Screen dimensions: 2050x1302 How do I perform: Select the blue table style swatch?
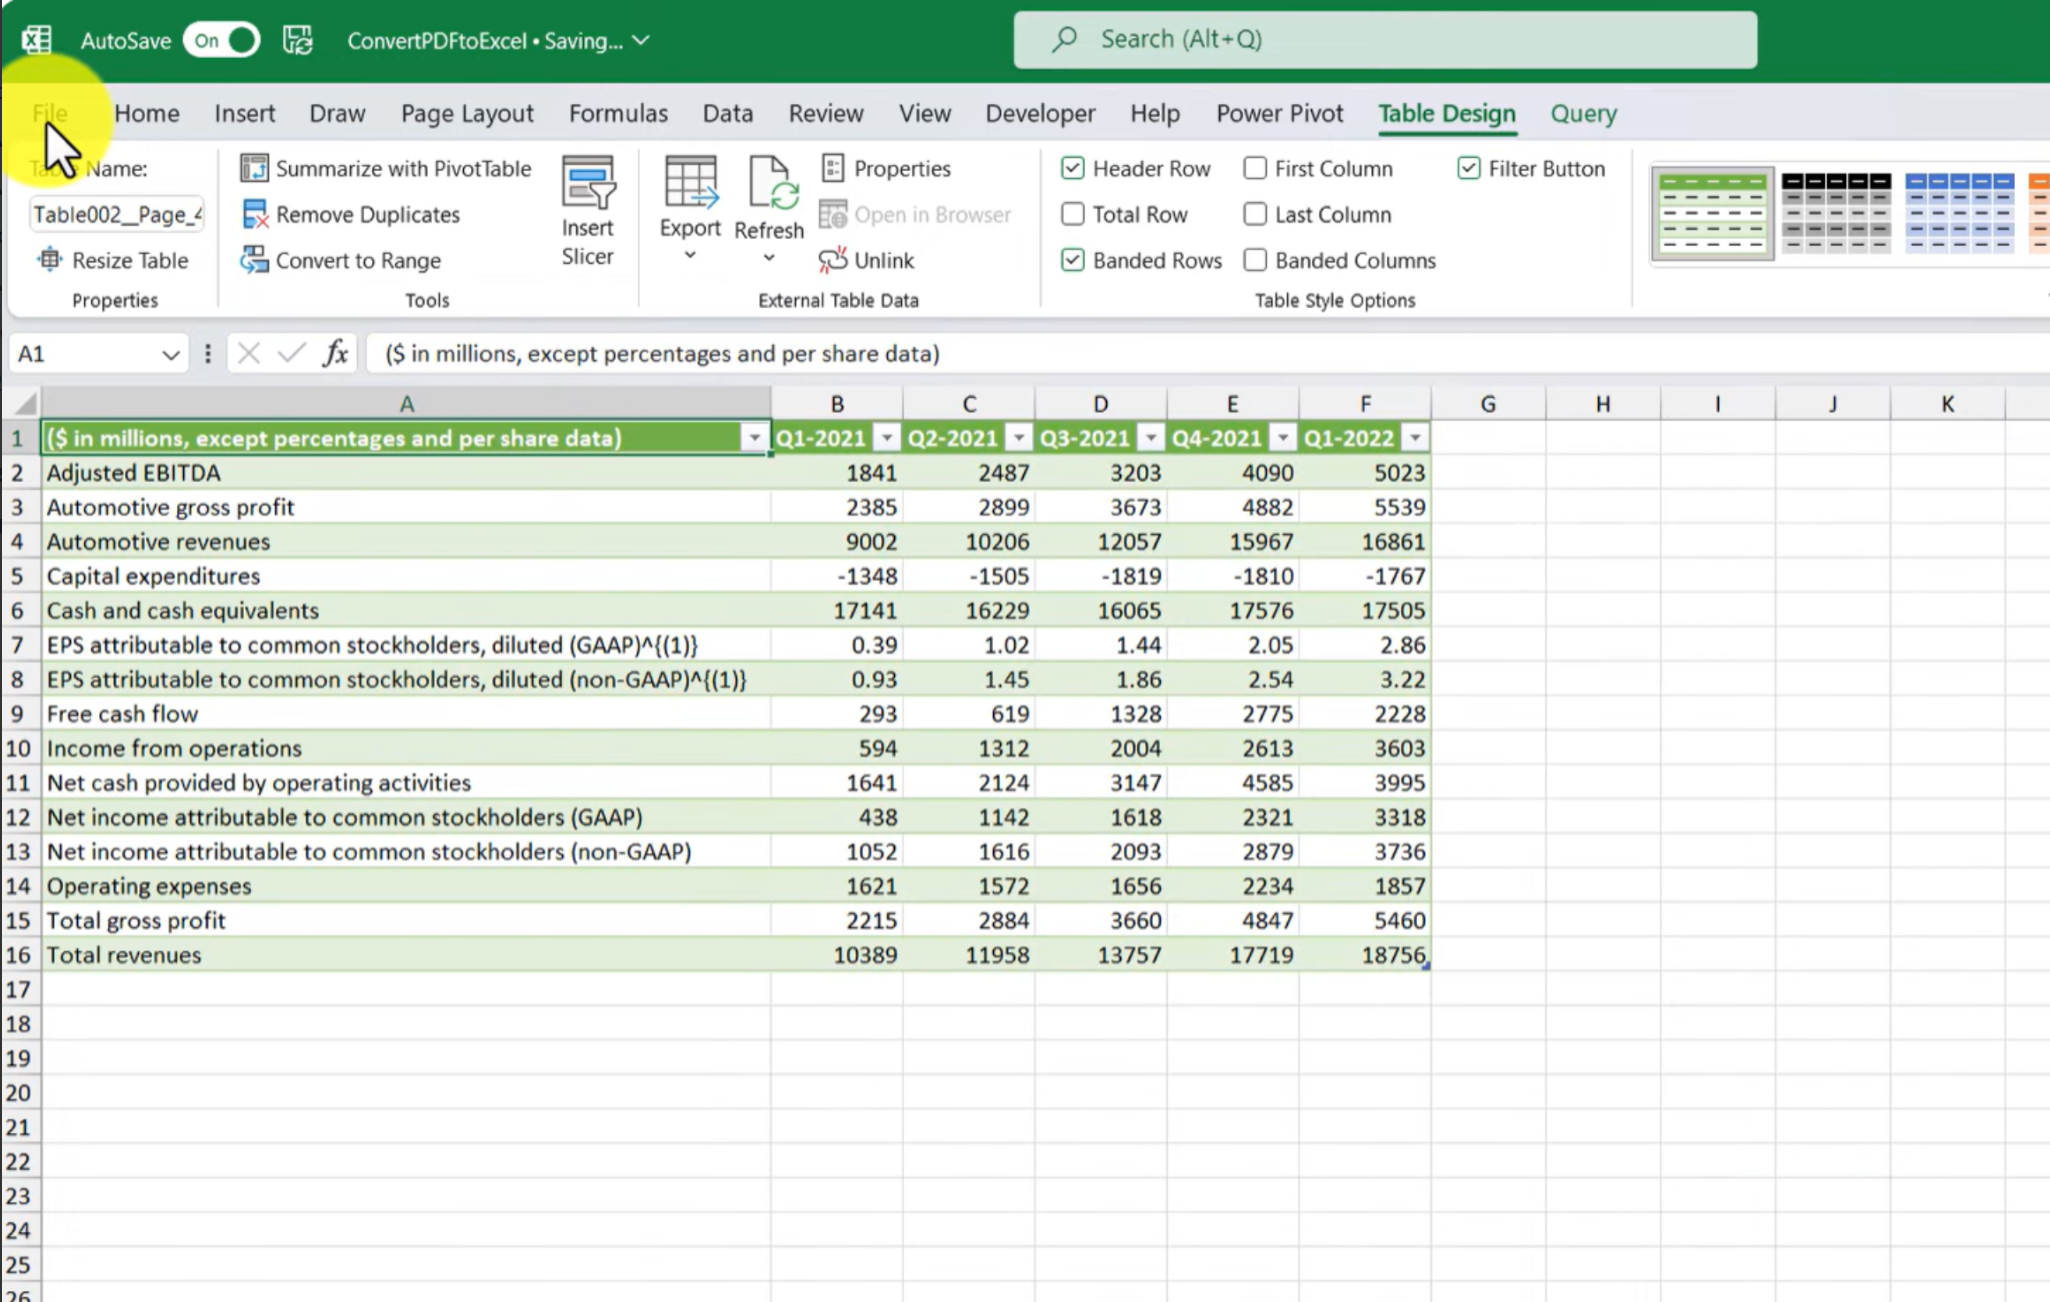1960,213
